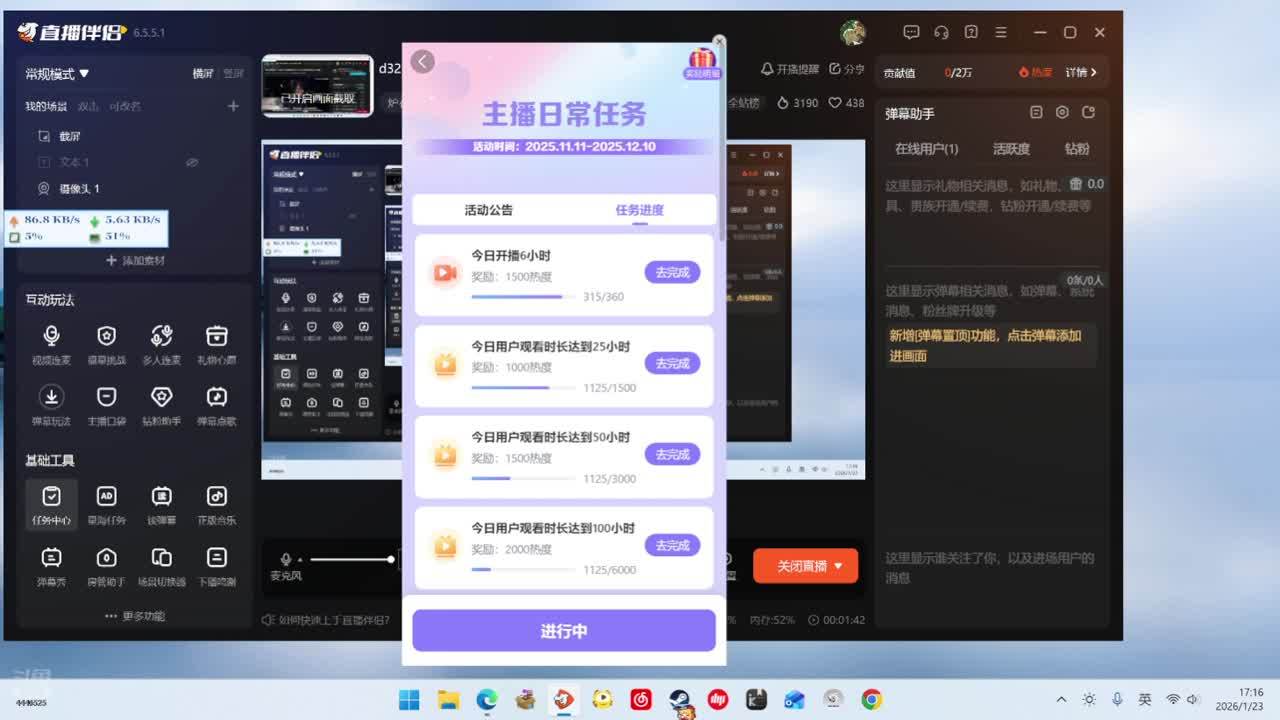Toggle visibility of the 文本 1 source

[192, 162]
